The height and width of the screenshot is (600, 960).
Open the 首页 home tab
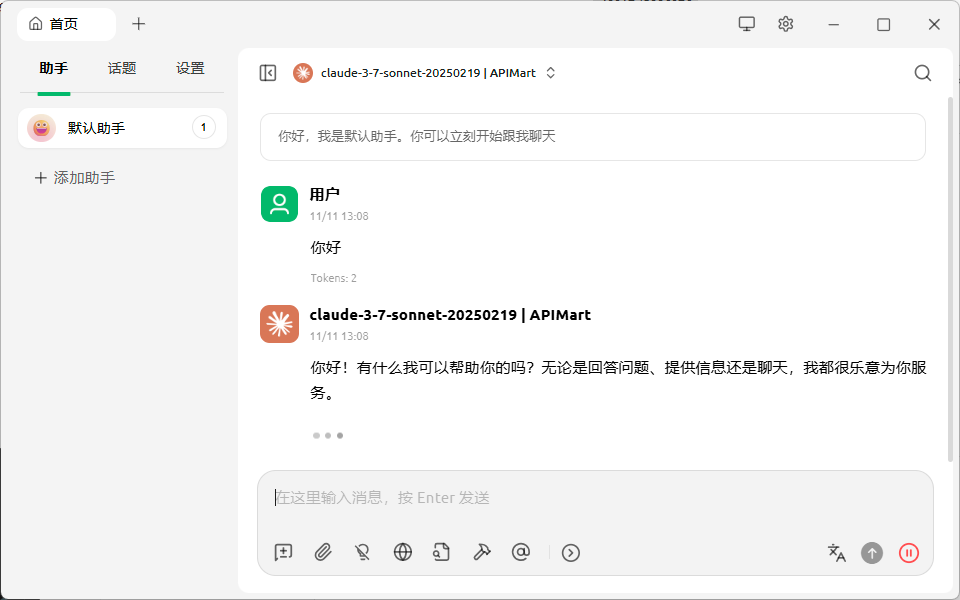tap(66, 24)
